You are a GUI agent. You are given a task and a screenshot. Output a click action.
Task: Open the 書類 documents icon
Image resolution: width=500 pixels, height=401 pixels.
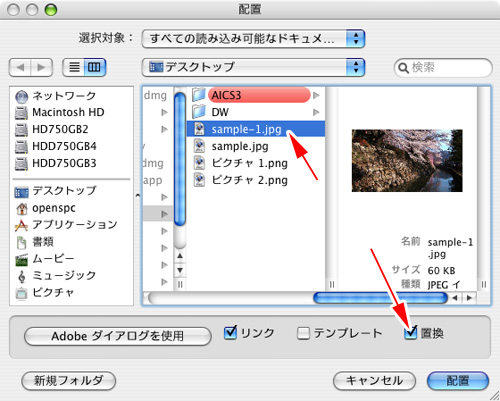pyautogui.click(x=21, y=243)
